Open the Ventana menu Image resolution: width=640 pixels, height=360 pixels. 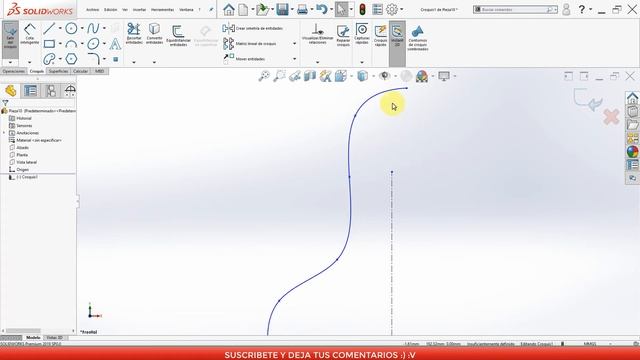pos(186,9)
